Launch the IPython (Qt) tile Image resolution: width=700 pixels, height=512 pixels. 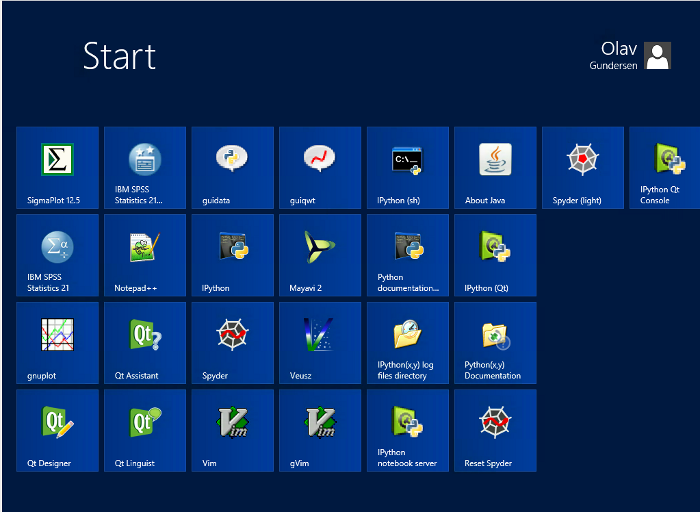pos(495,255)
